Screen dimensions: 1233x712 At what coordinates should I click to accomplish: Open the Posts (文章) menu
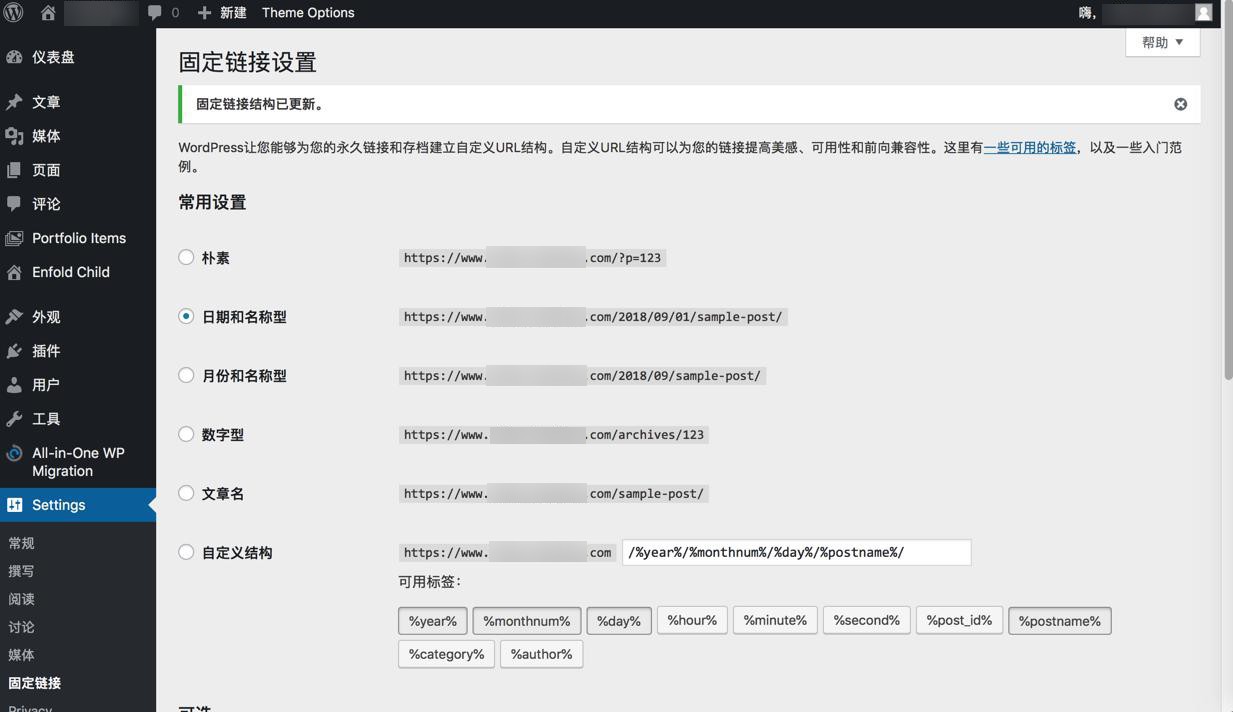pyautogui.click(x=46, y=102)
